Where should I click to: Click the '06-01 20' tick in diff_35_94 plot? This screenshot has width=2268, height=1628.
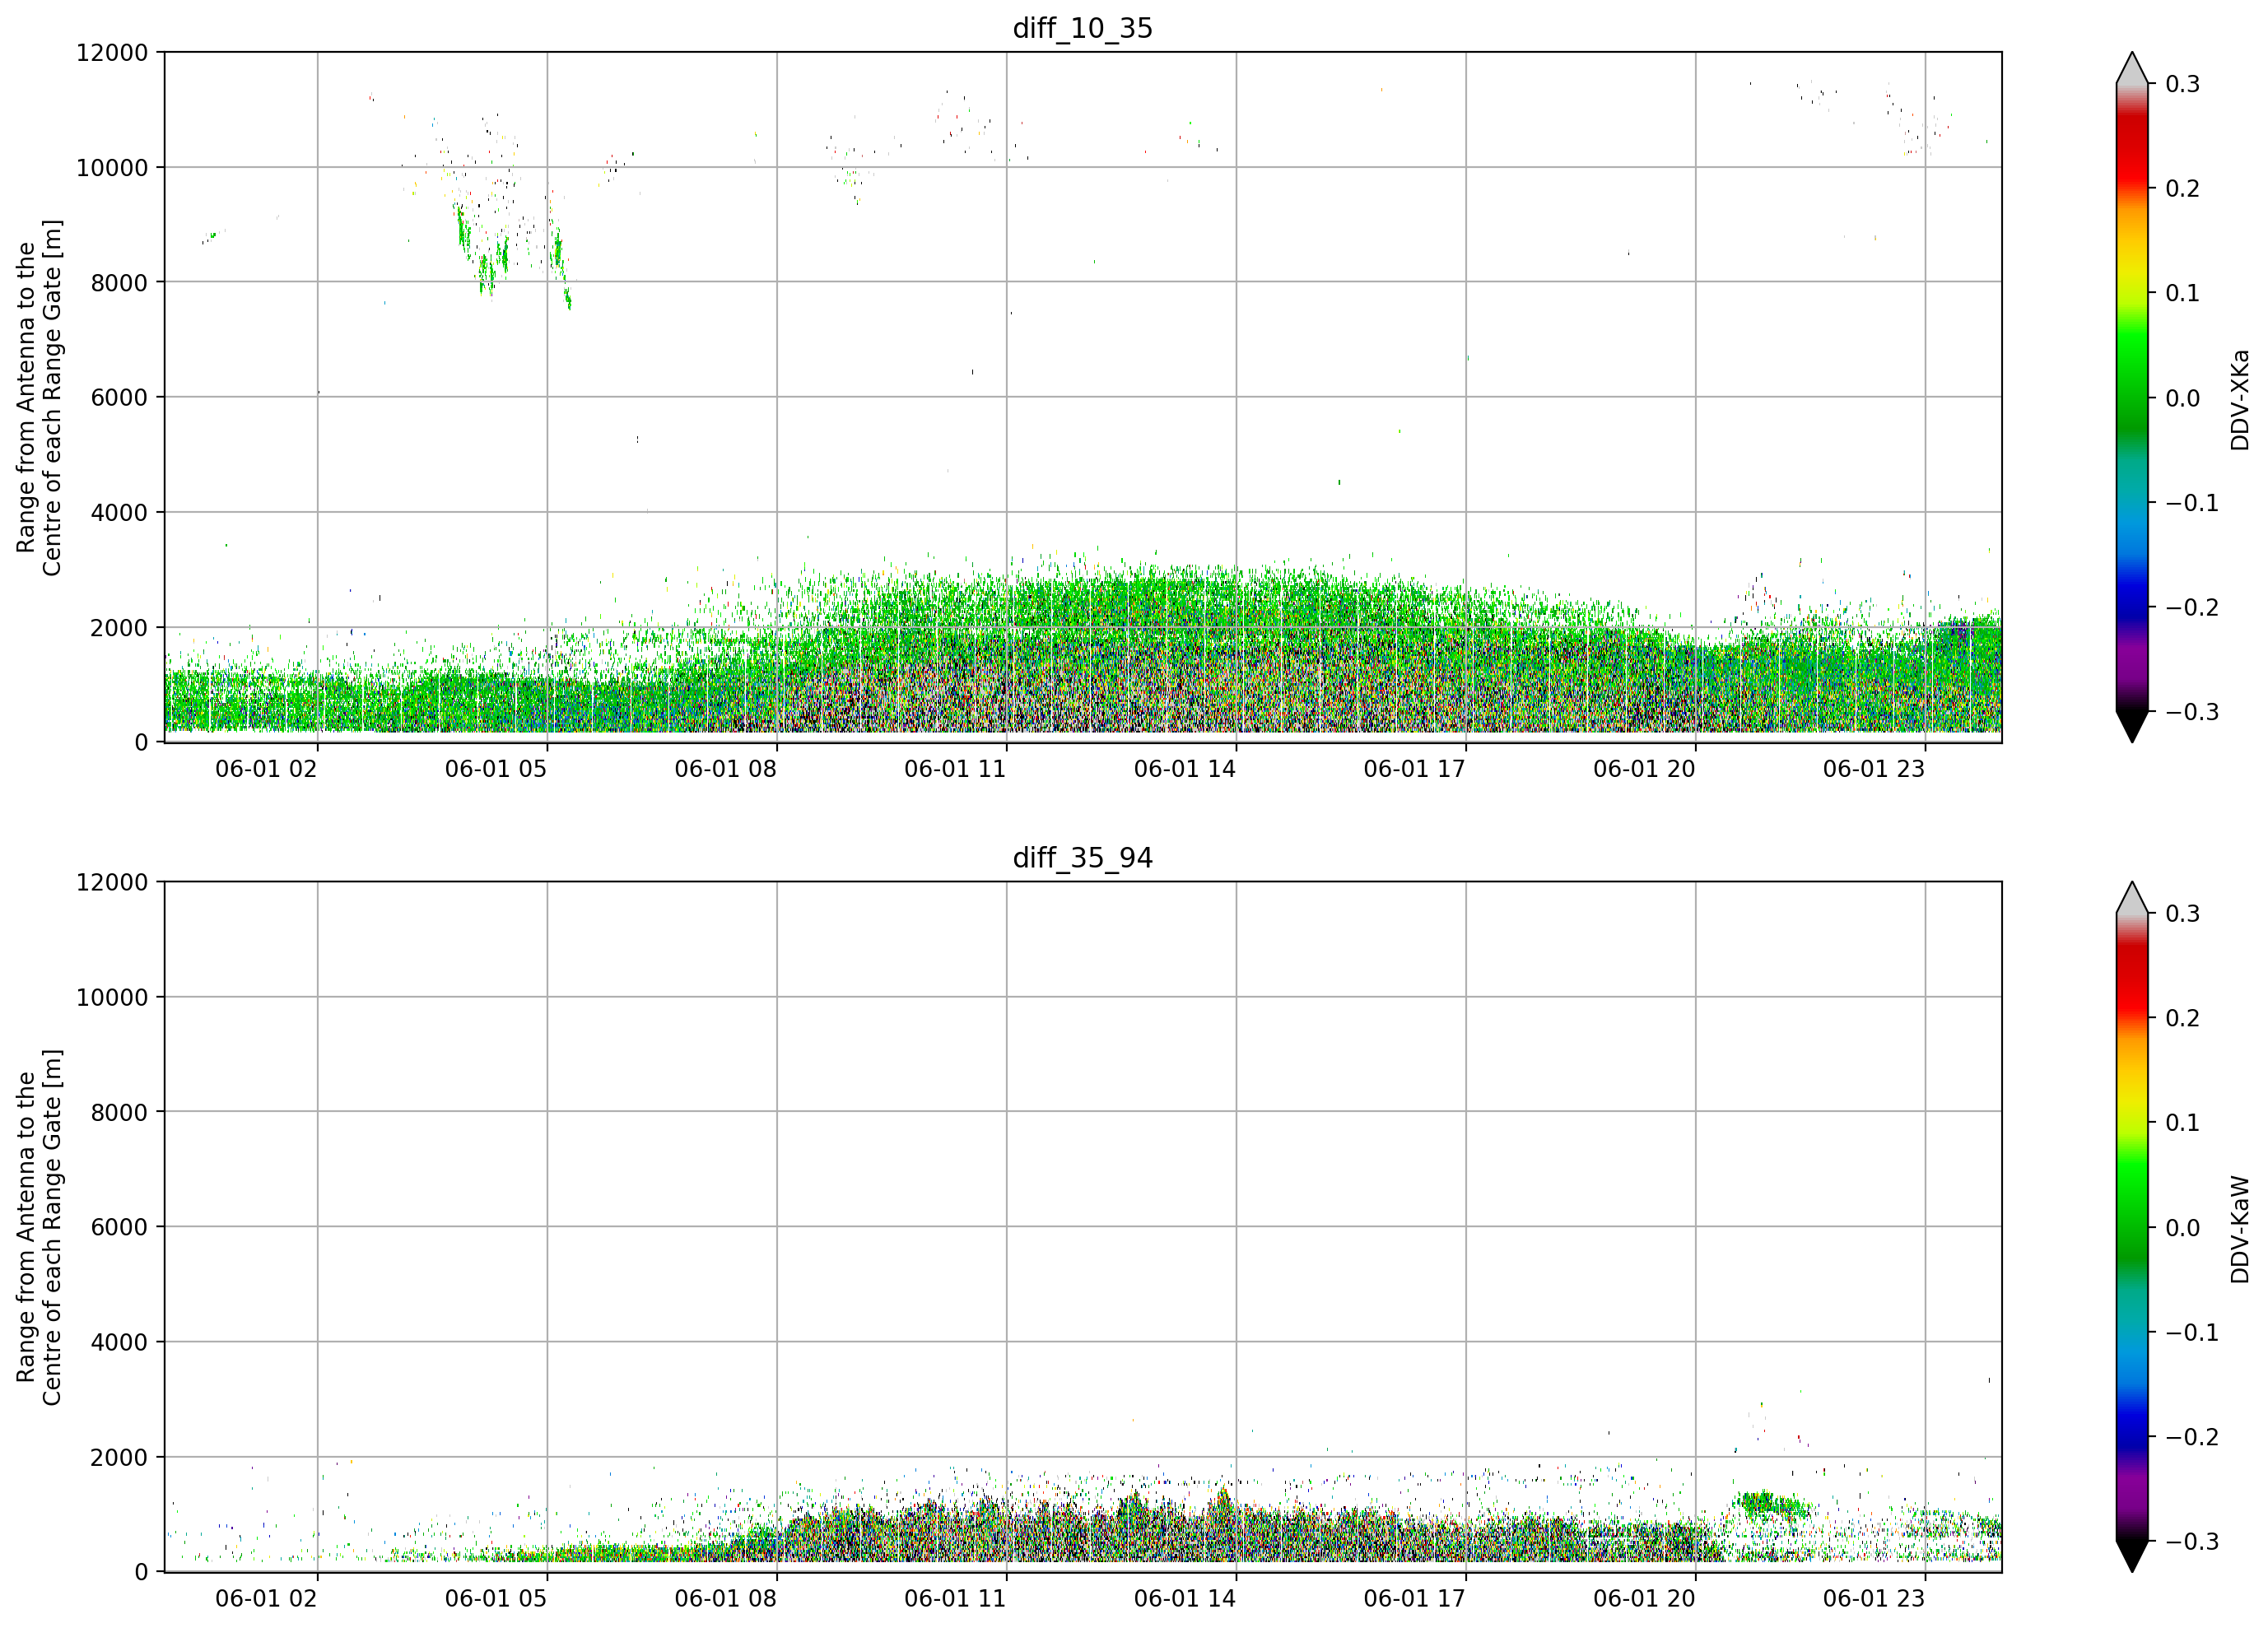[x=1645, y=1598]
